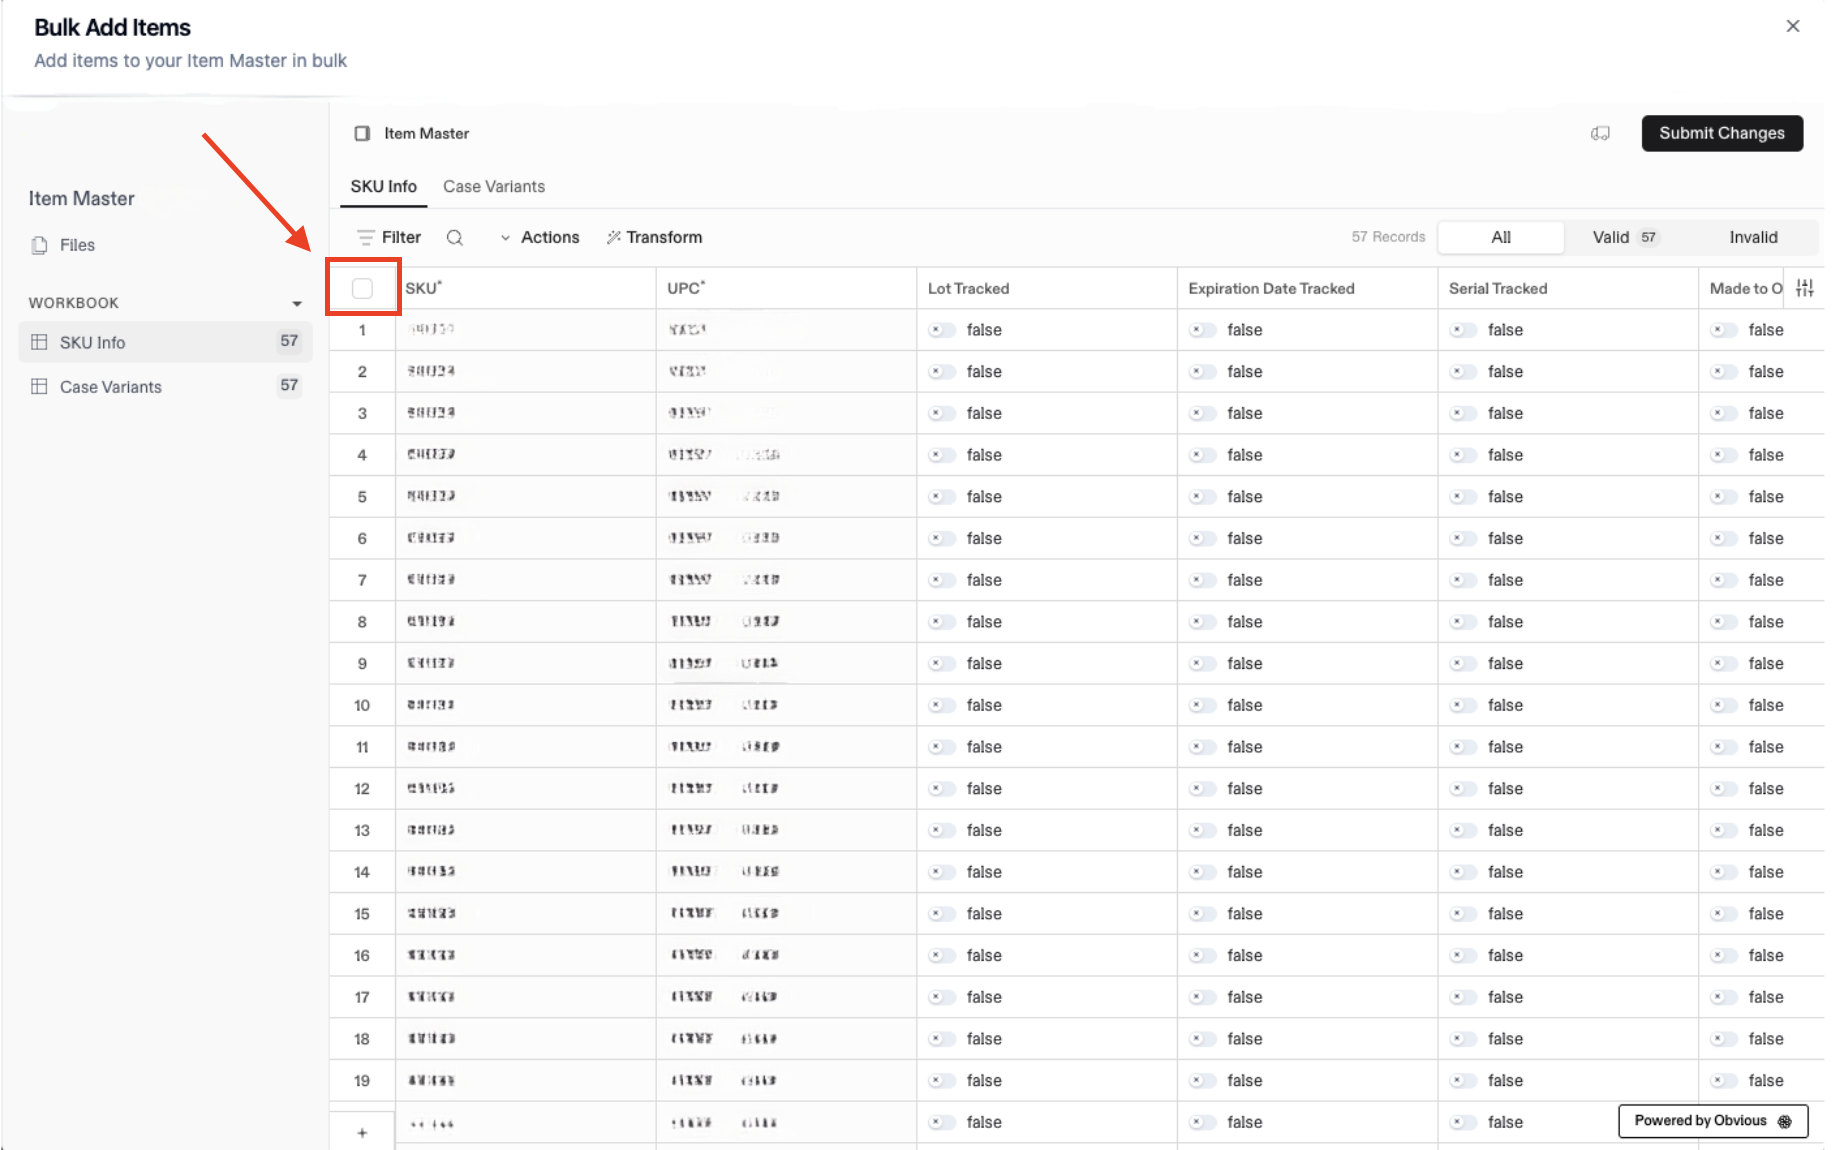The height and width of the screenshot is (1150, 1848).
Task: Click the UPC cell in row 9
Action: tap(786, 663)
